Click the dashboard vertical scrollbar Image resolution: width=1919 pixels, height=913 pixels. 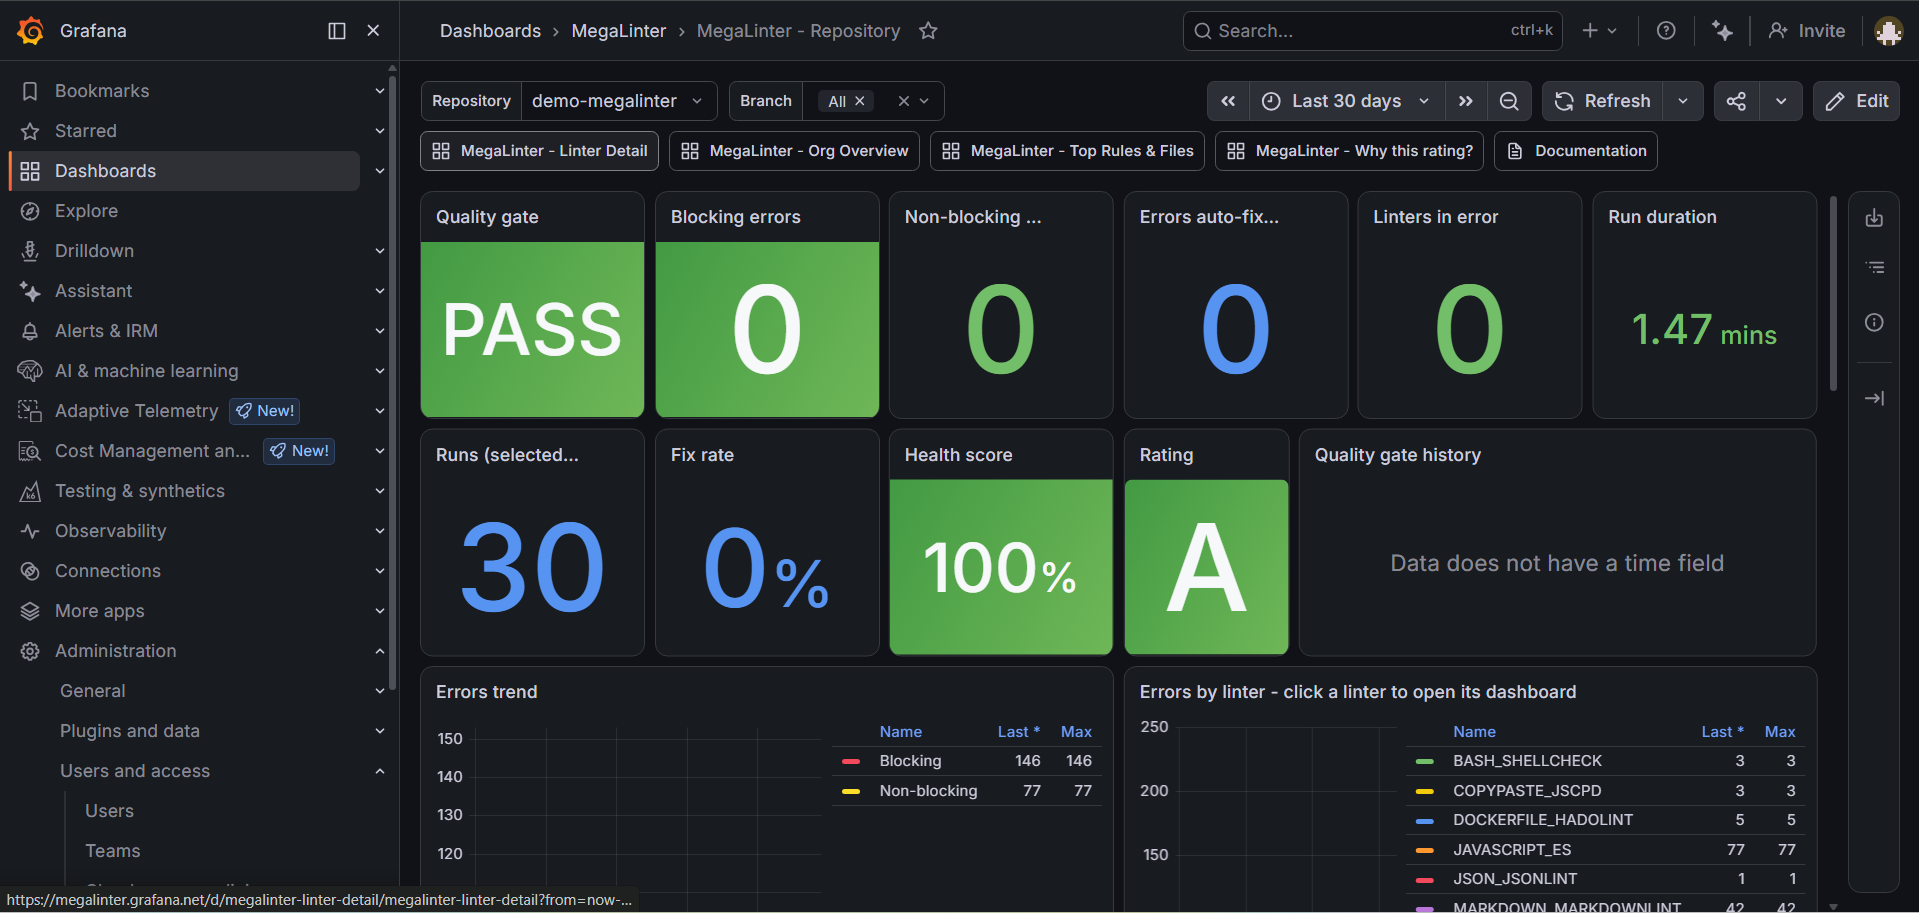tap(1832, 293)
